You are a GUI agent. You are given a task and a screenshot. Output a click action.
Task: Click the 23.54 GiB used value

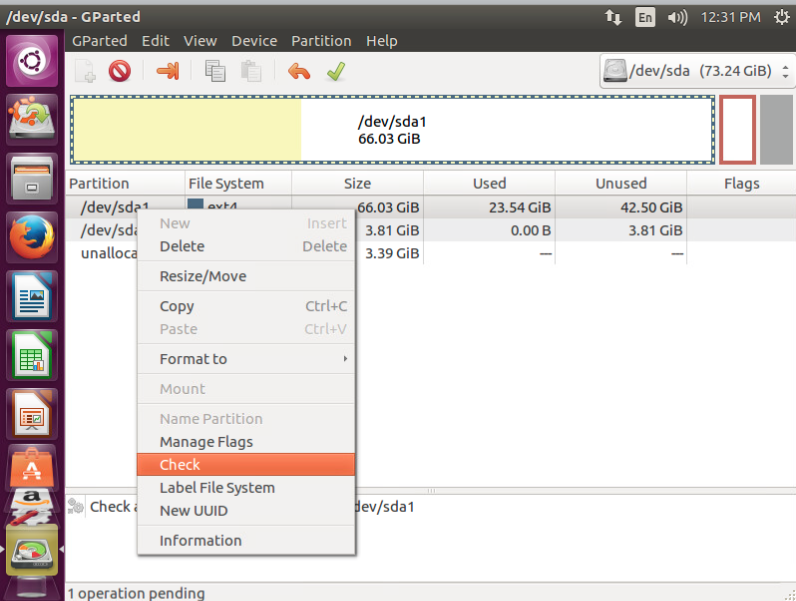pyautogui.click(x=520, y=208)
